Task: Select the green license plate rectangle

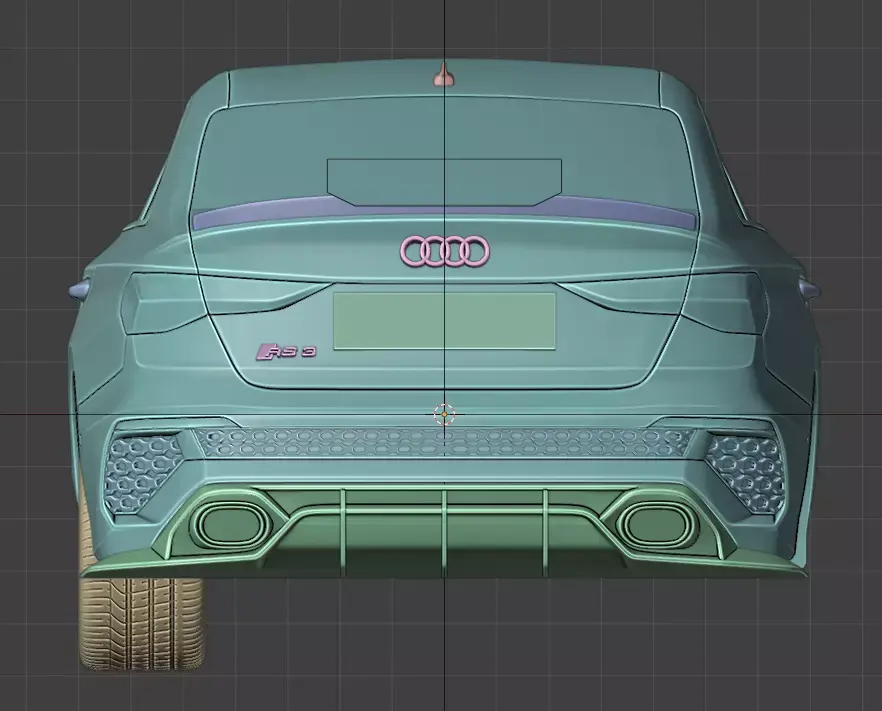Action: tap(444, 321)
